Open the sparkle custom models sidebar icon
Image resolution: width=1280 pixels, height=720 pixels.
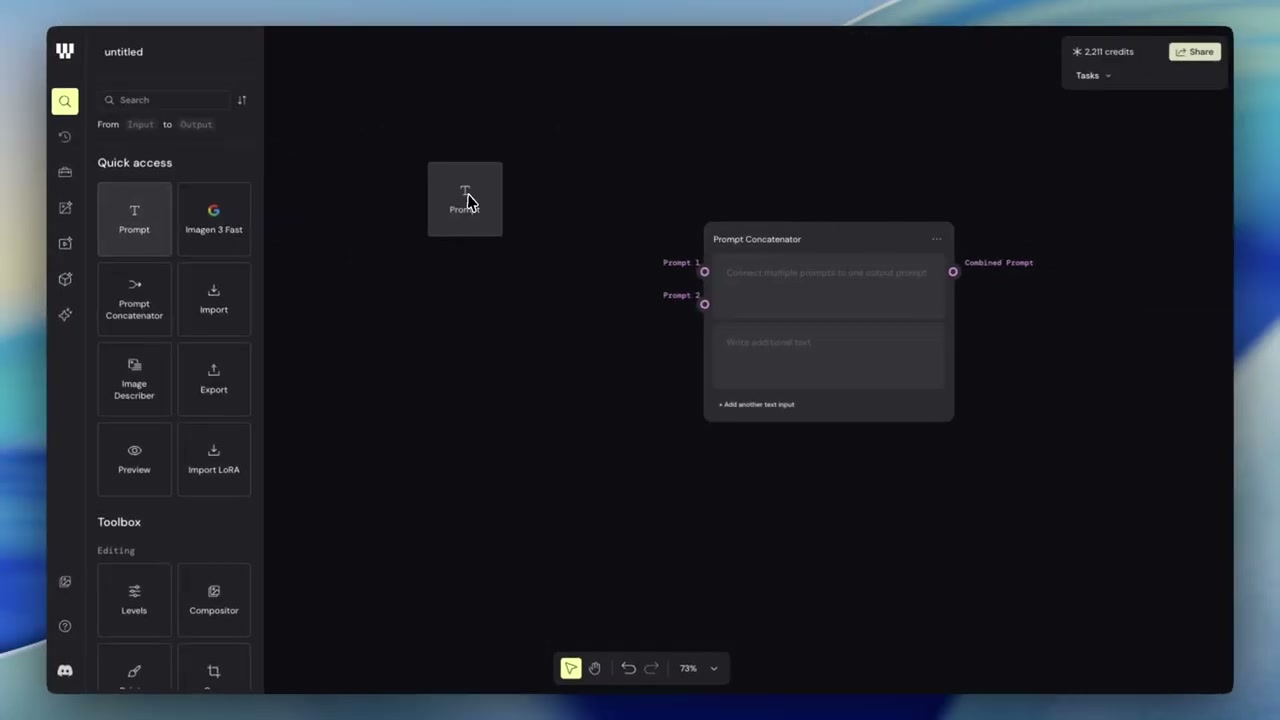pyautogui.click(x=65, y=315)
